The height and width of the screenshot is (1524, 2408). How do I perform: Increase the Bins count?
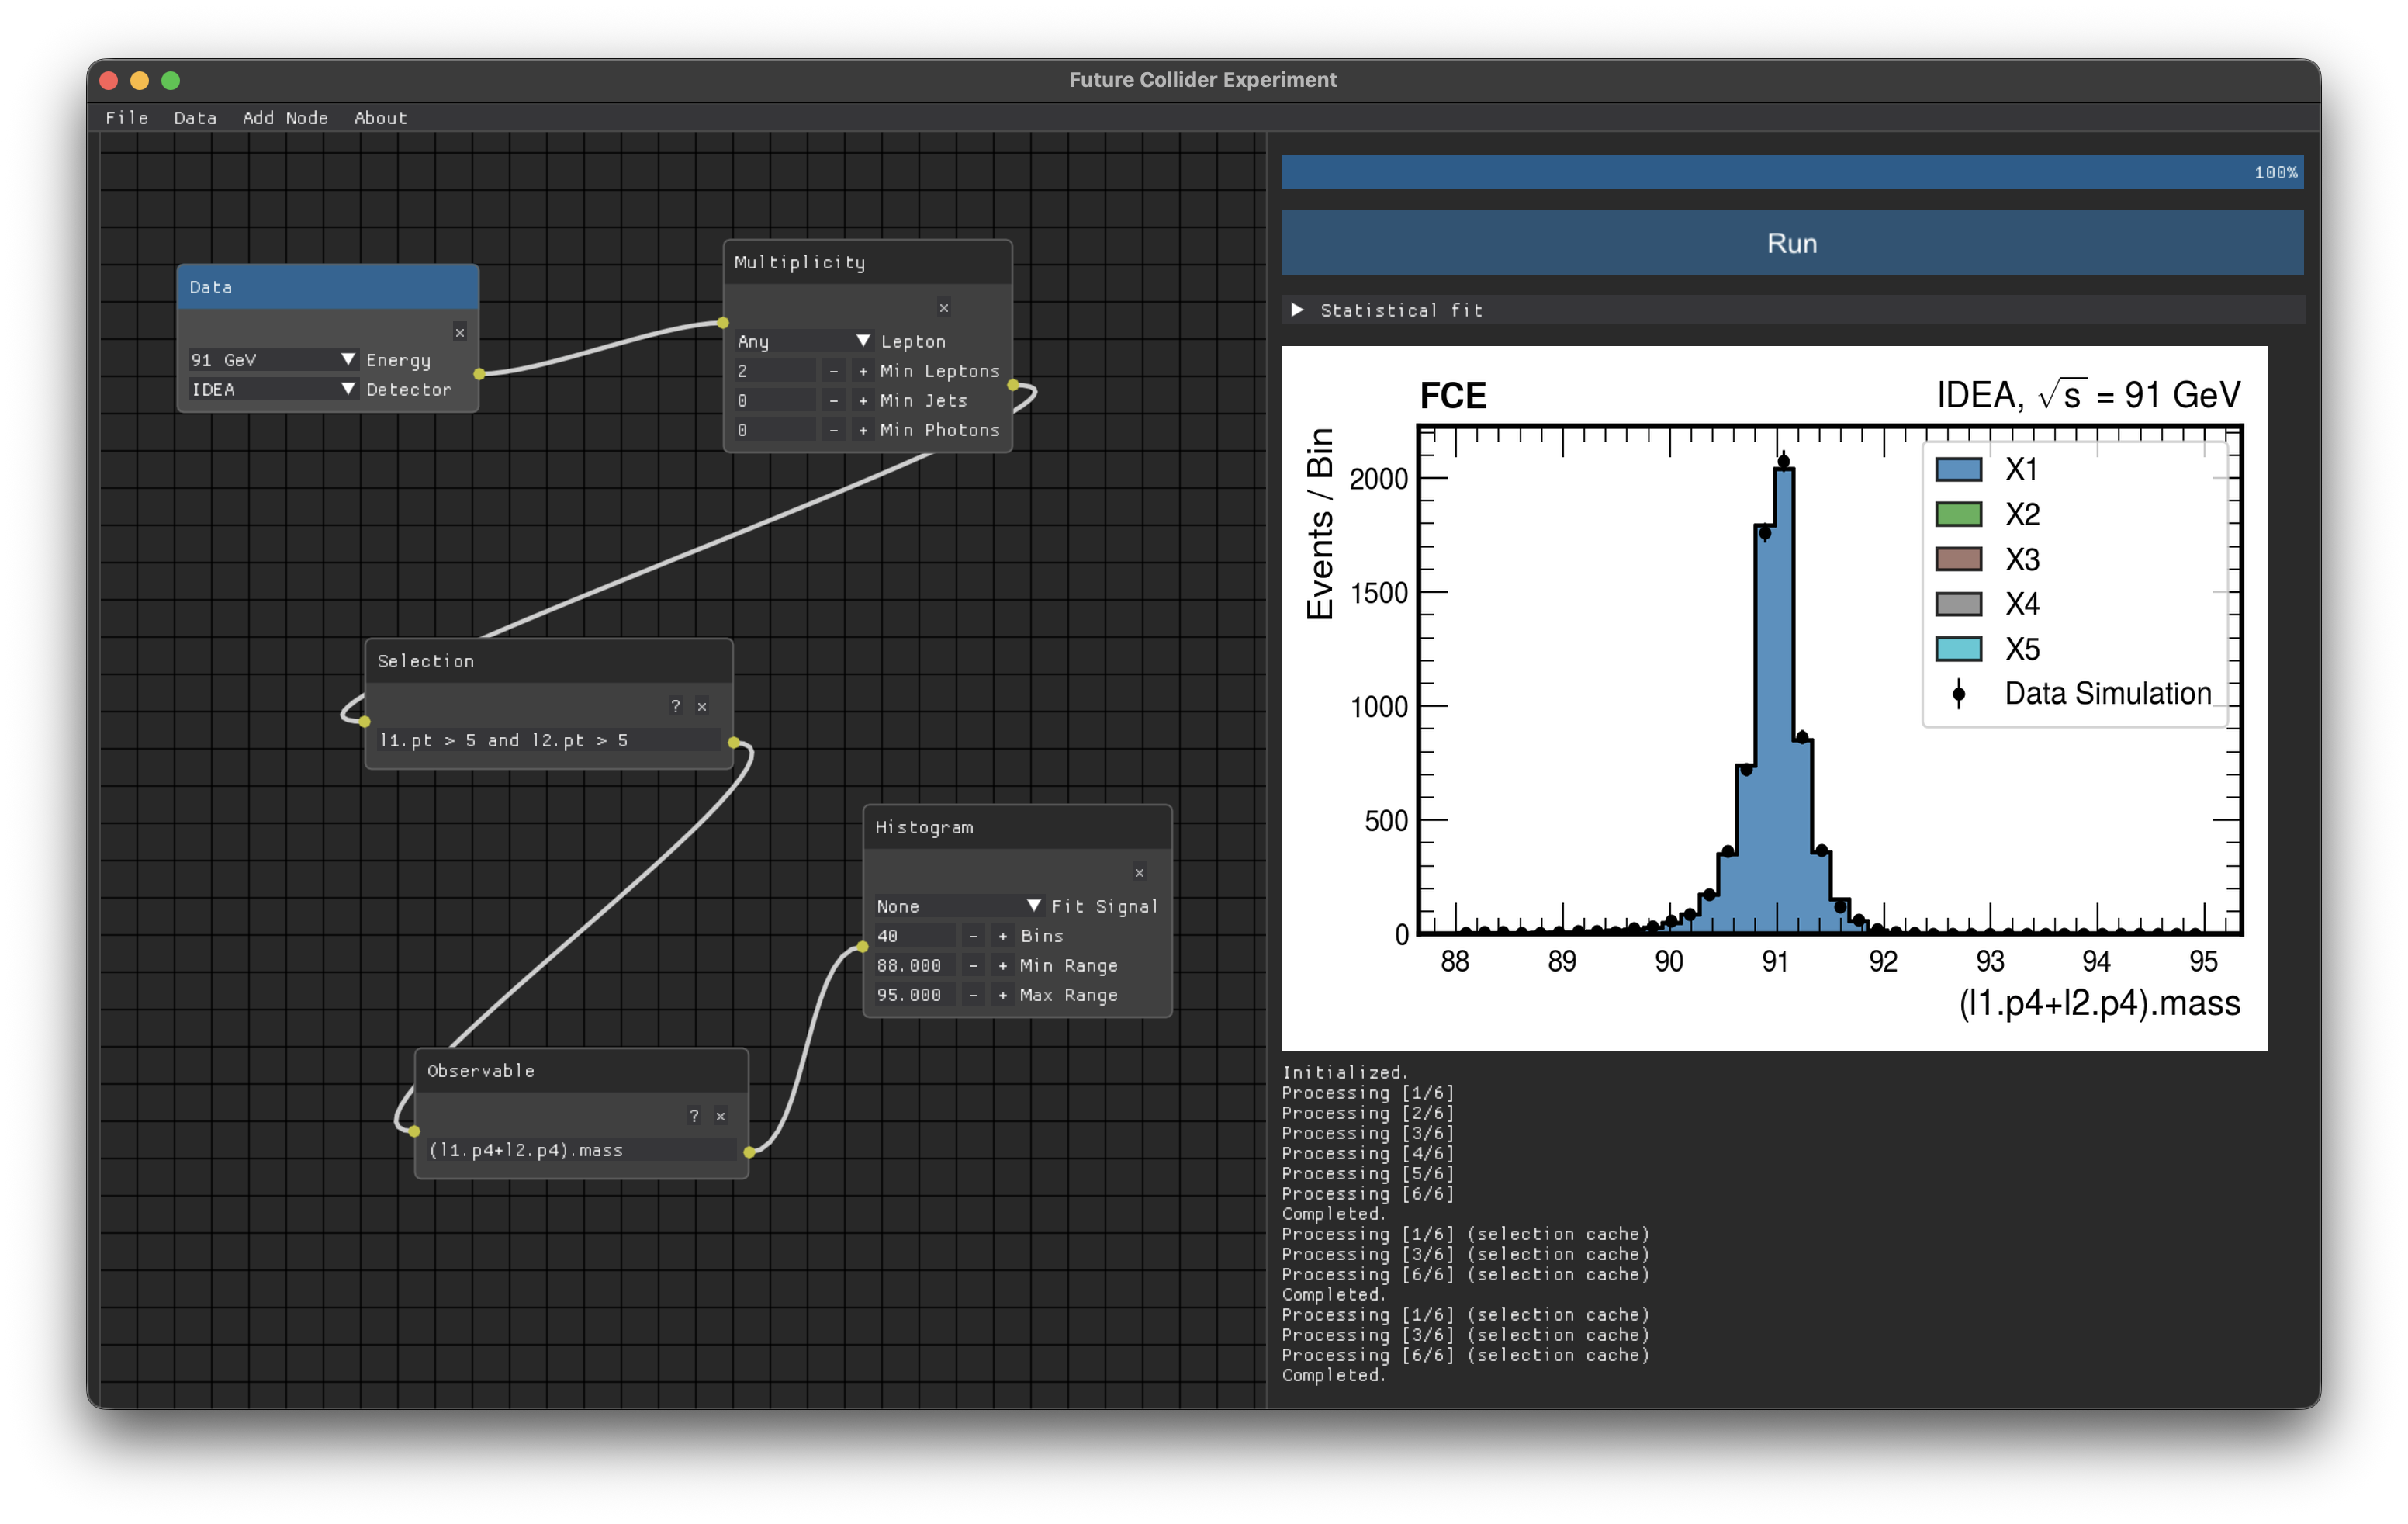1003,936
